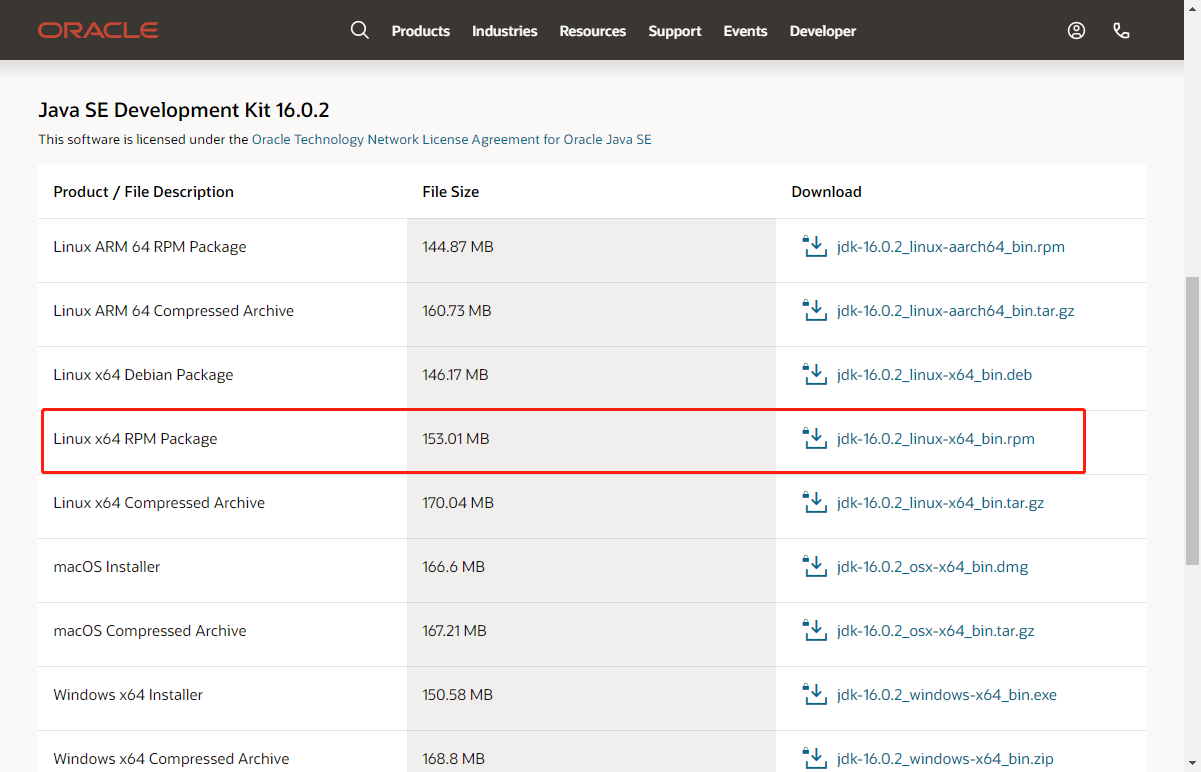The height and width of the screenshot is (772, 1201).
Task: Open the Developer menu
Action: [823, 31]
